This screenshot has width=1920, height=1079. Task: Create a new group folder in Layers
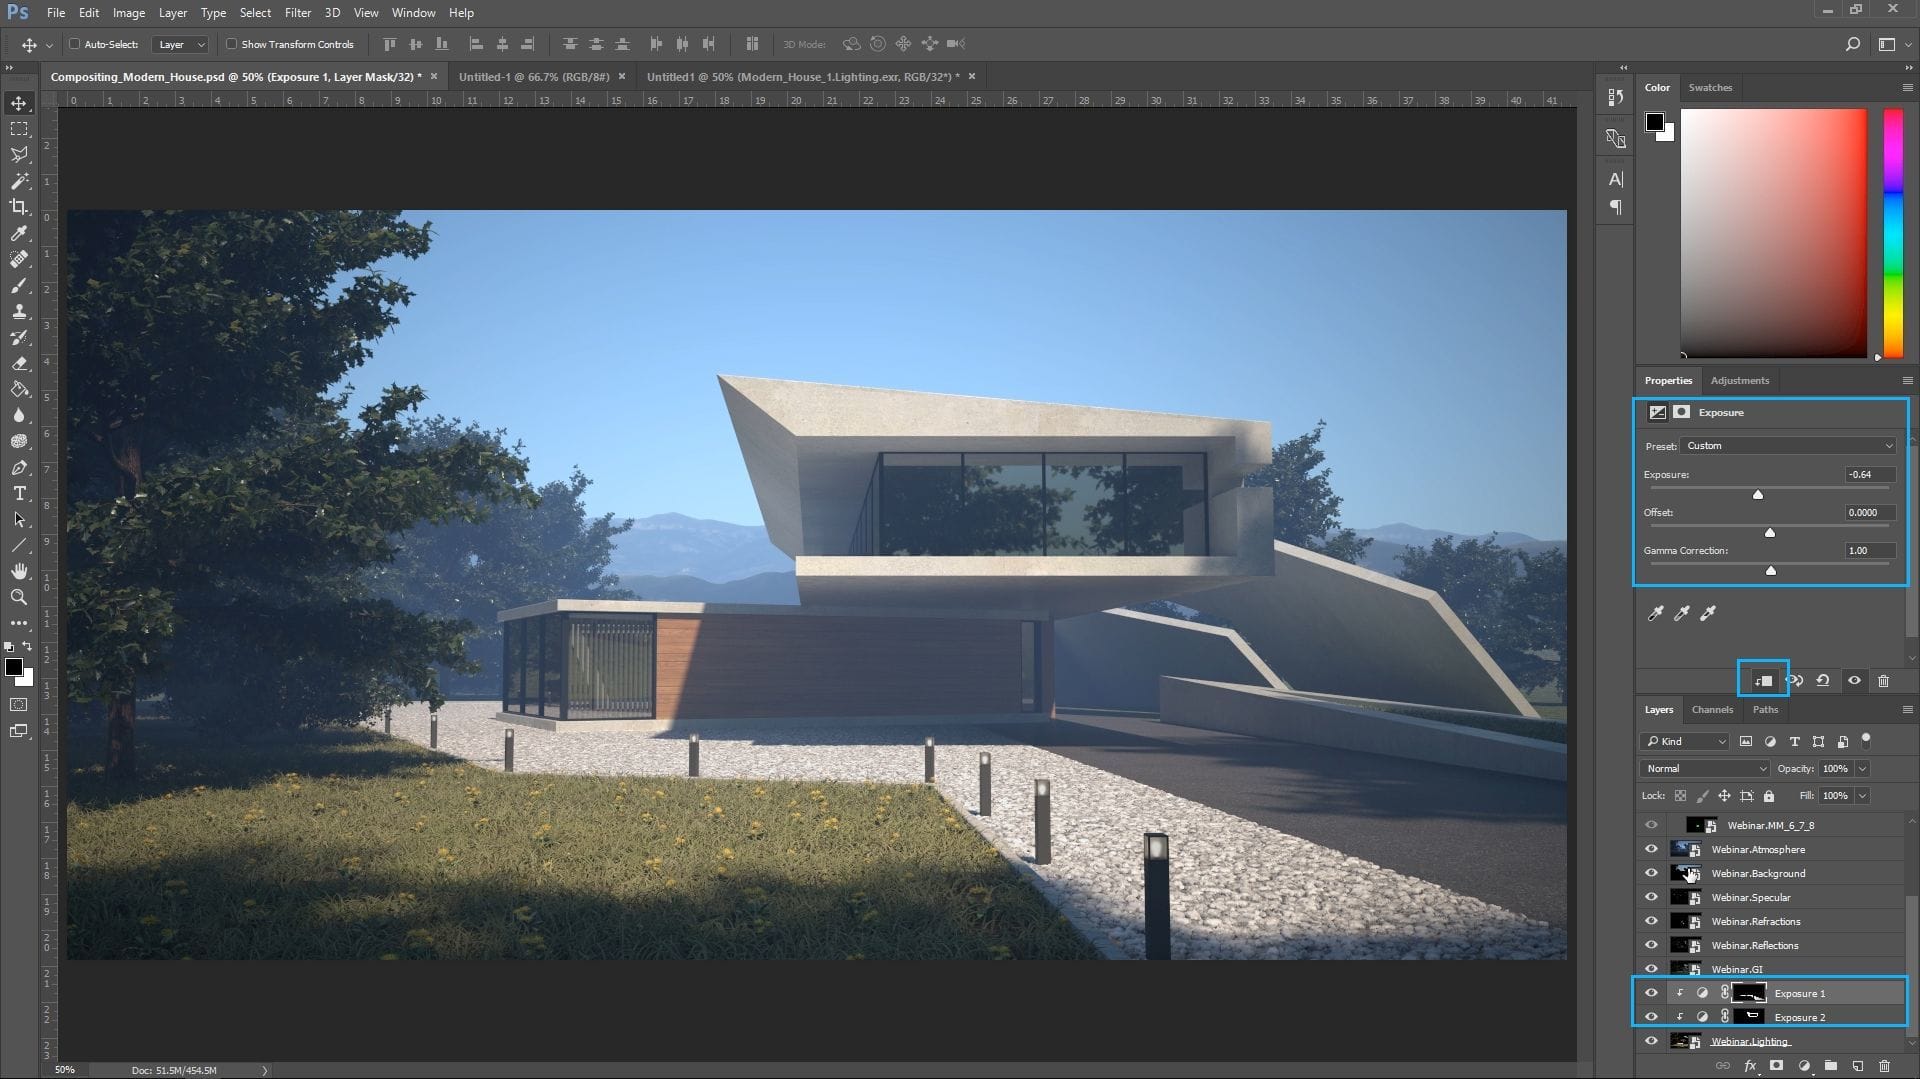tap(1830, 1066)
